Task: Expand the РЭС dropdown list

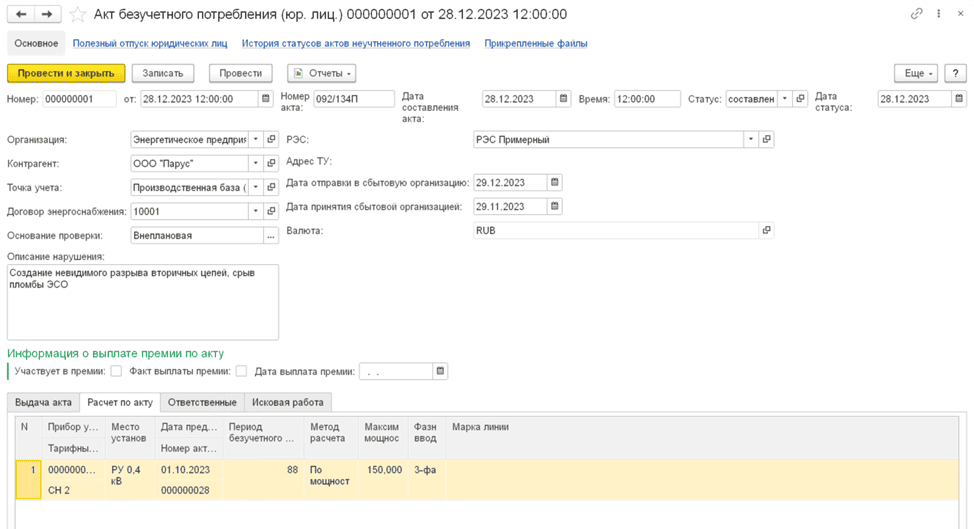Action: click(751, 140)
